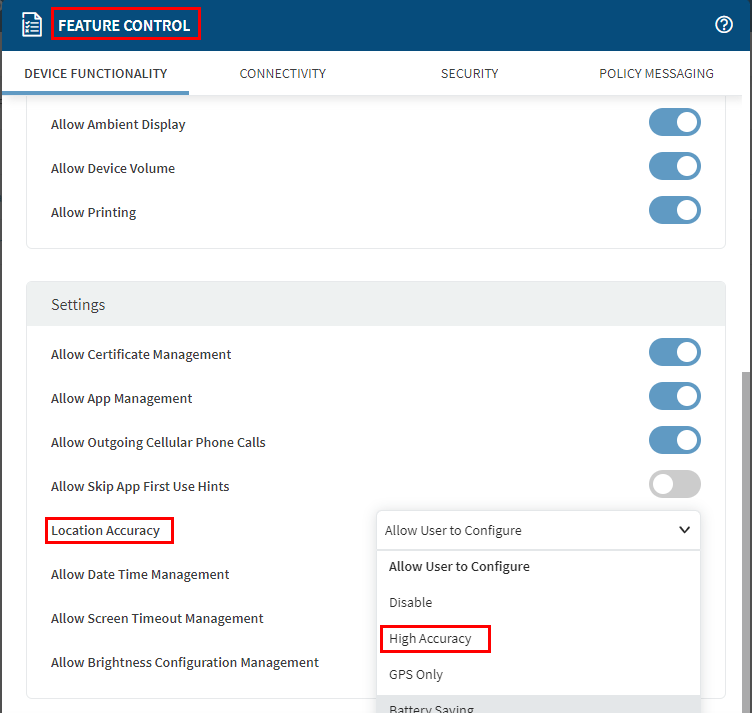
Task: Select GPS Only from the list
Action: click(416, 674)
